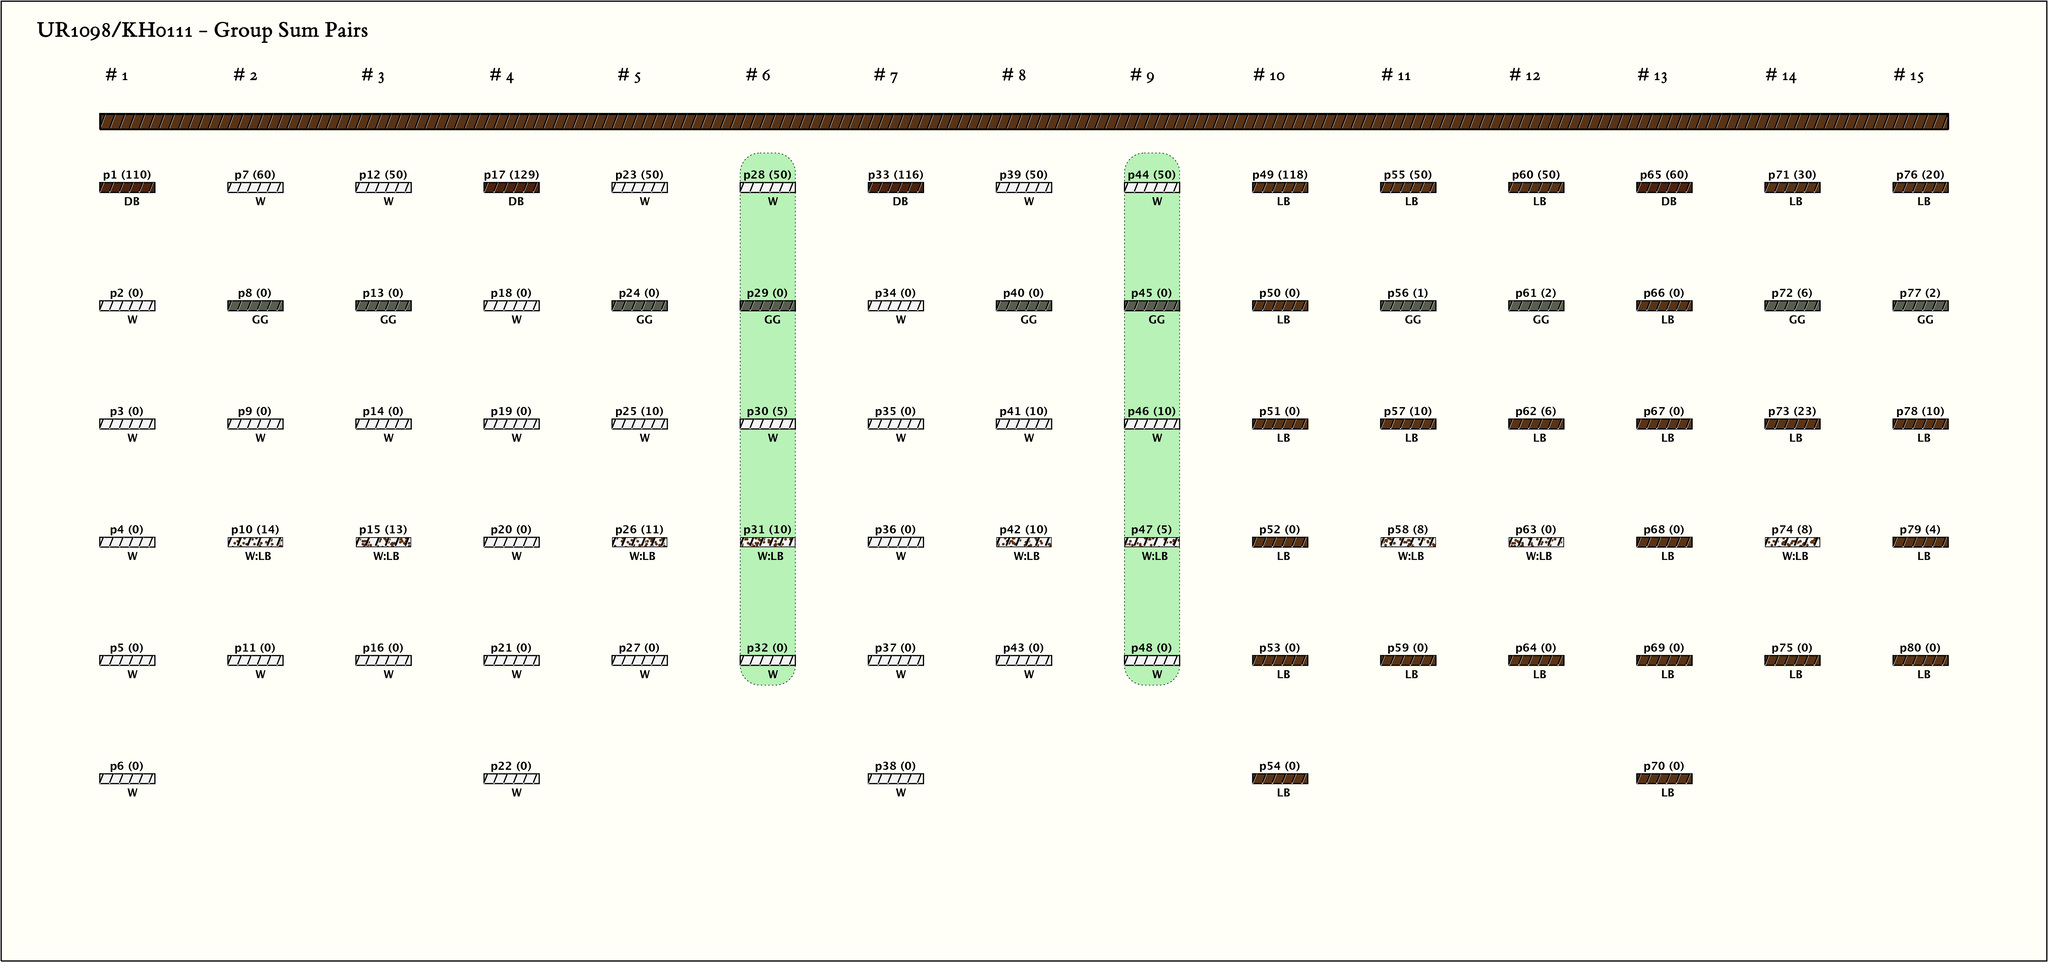Click the p72 (6) grey cord swatch
The width and height of the screenshot is (2048, 962).
(1791, 306)
